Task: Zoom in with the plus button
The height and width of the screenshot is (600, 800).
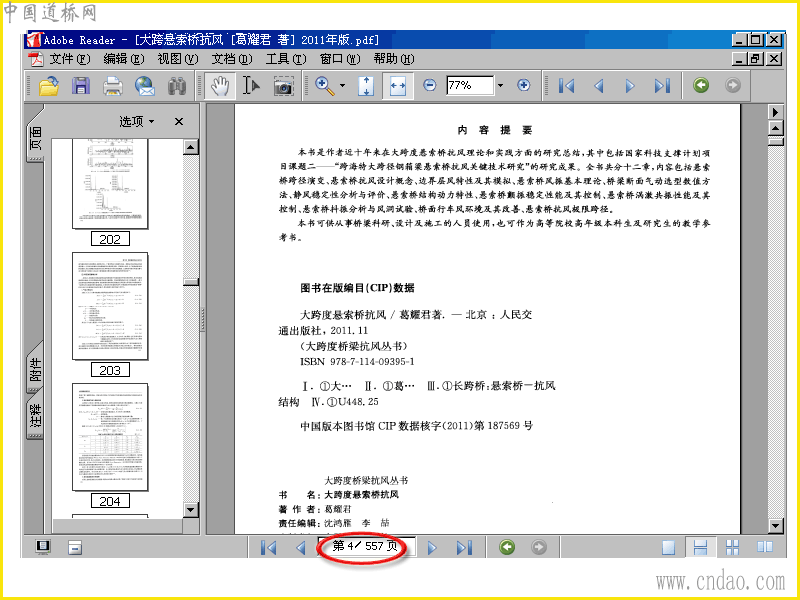Action: coord(523,85)
